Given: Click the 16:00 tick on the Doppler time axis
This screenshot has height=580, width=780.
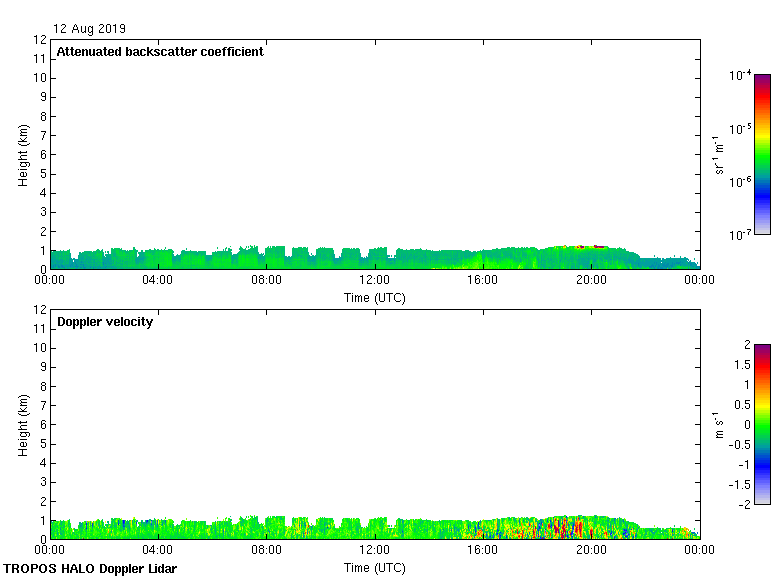Looking at the screenshot, I should pyautogui.click(x=483, y=550).
